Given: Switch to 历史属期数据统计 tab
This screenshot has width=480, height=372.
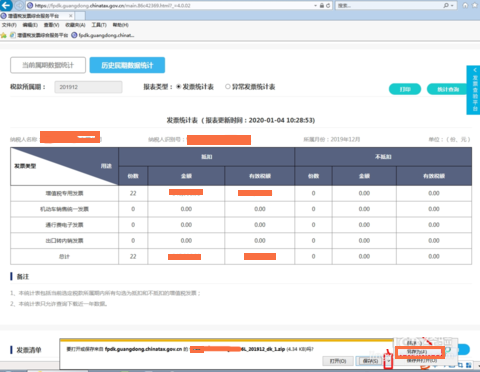Looking at the screenshot, I should (127, 65).
